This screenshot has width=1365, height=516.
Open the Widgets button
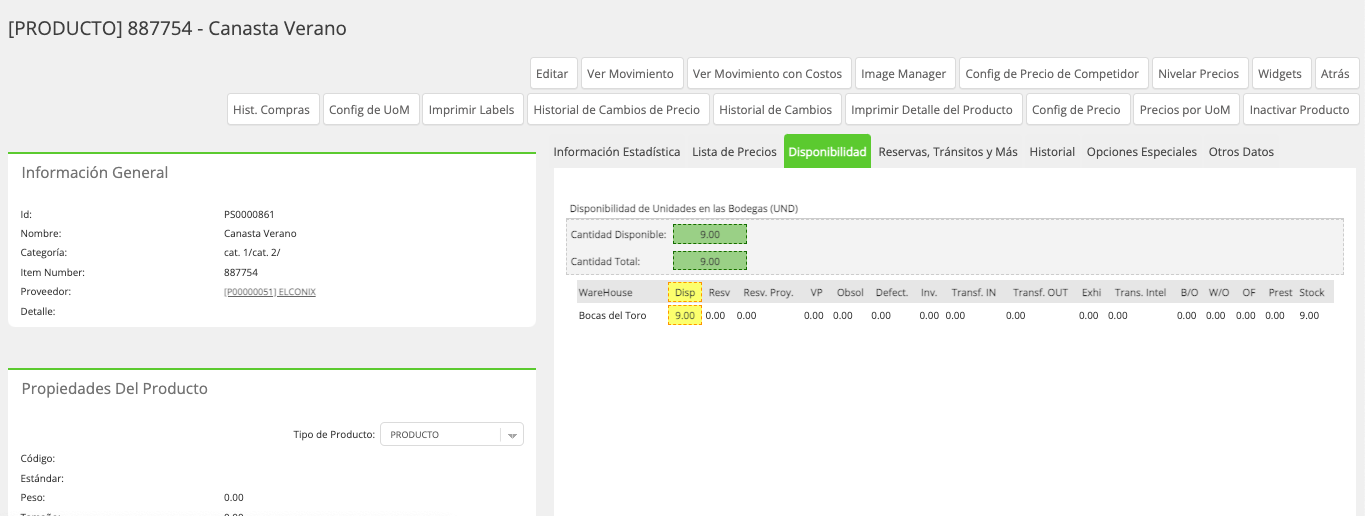pyautogui.click(x=1280, y=73)
